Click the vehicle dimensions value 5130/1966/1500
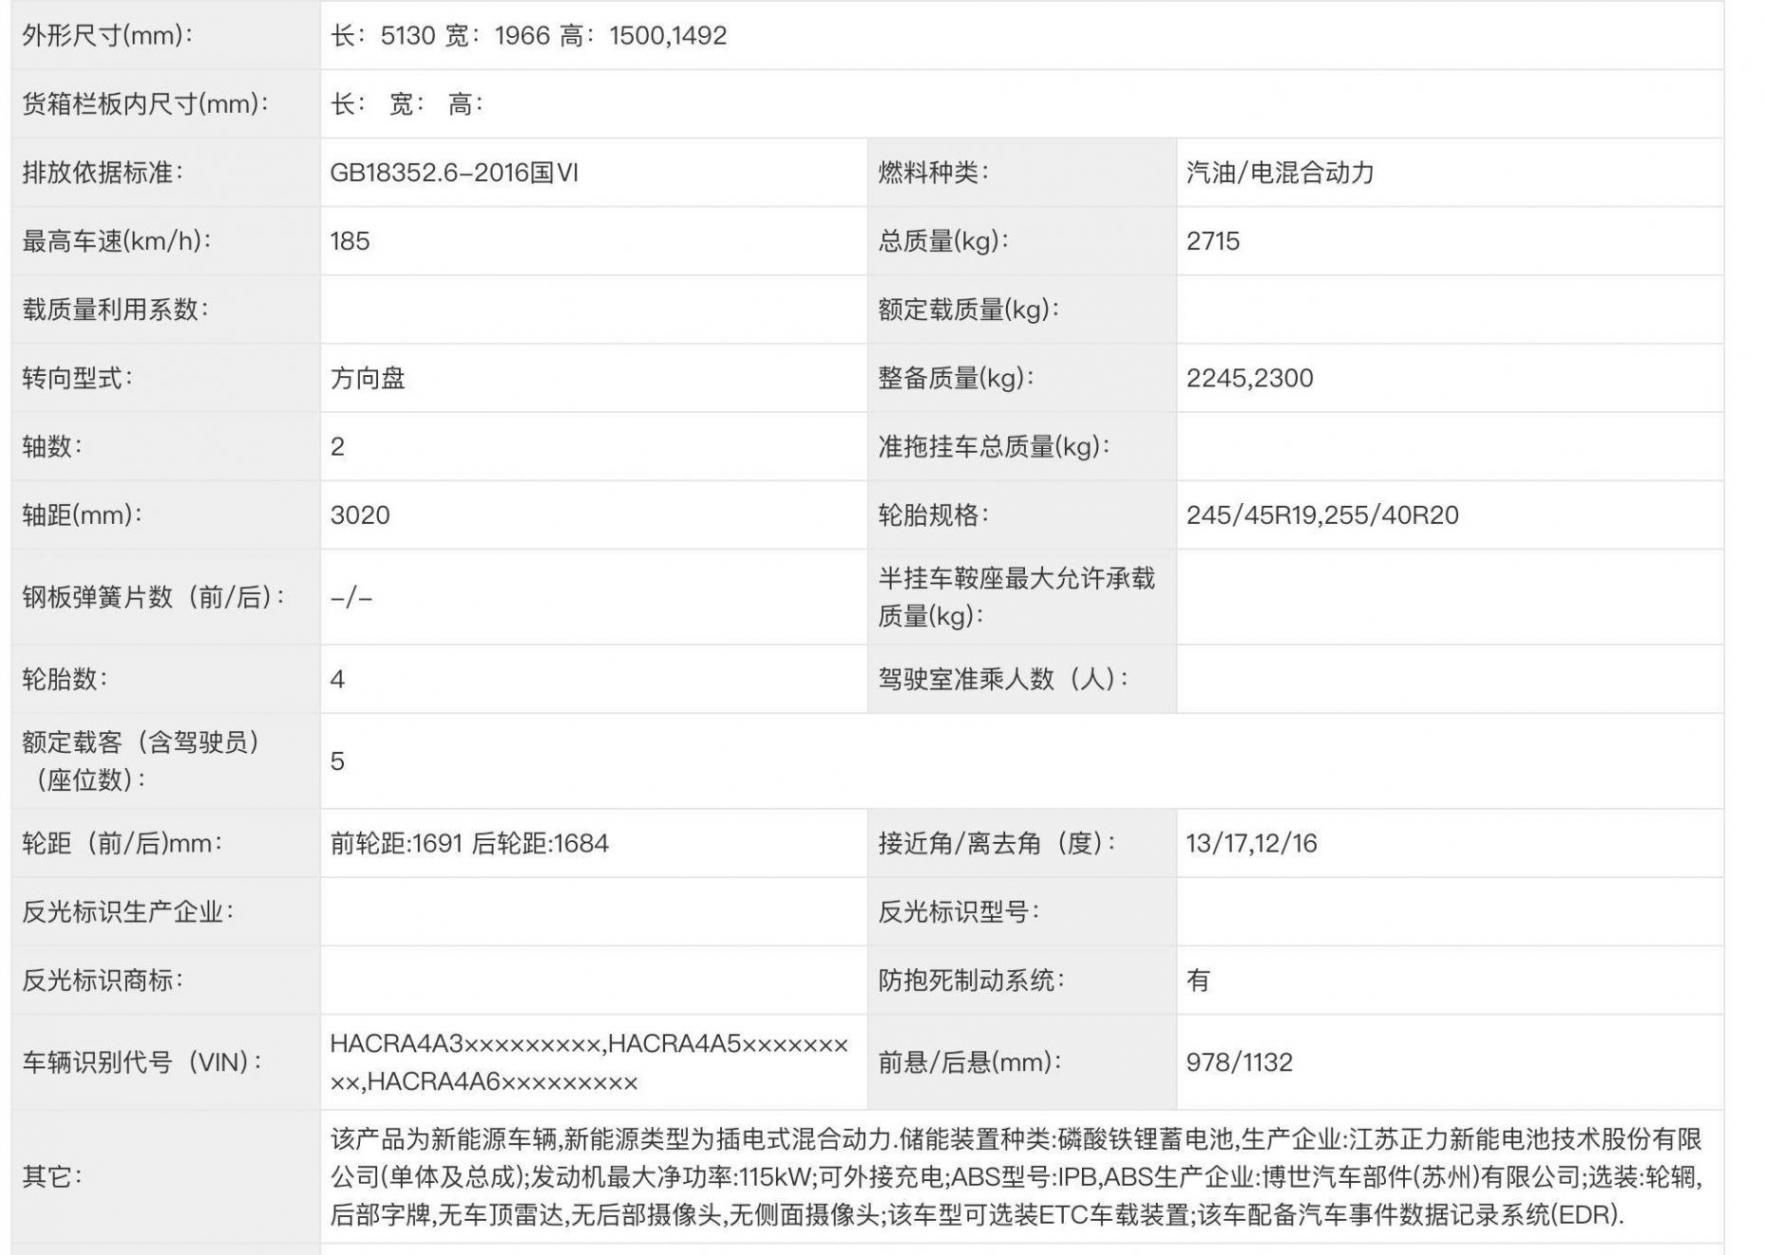Image resolution: width=1765 pixels, height=1255 pixels. (528, 36)
